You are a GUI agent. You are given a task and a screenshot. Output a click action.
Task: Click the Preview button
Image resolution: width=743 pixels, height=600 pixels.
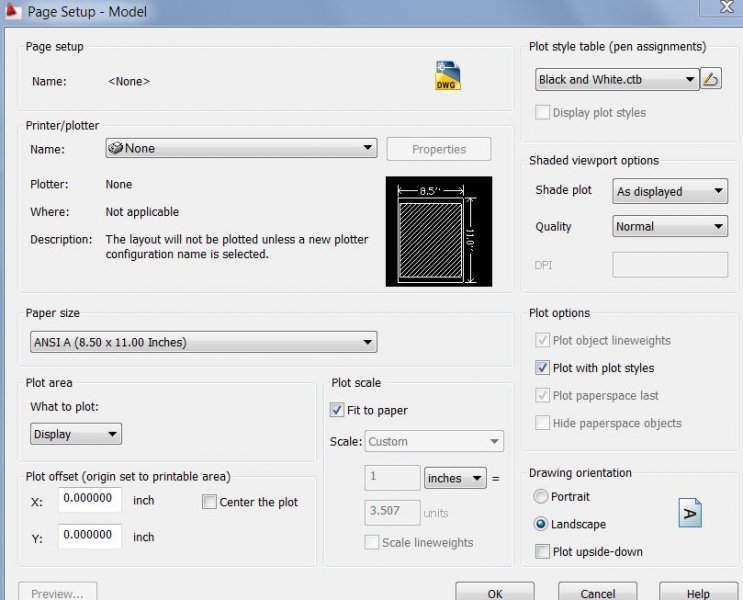click(x=58, y=592)
